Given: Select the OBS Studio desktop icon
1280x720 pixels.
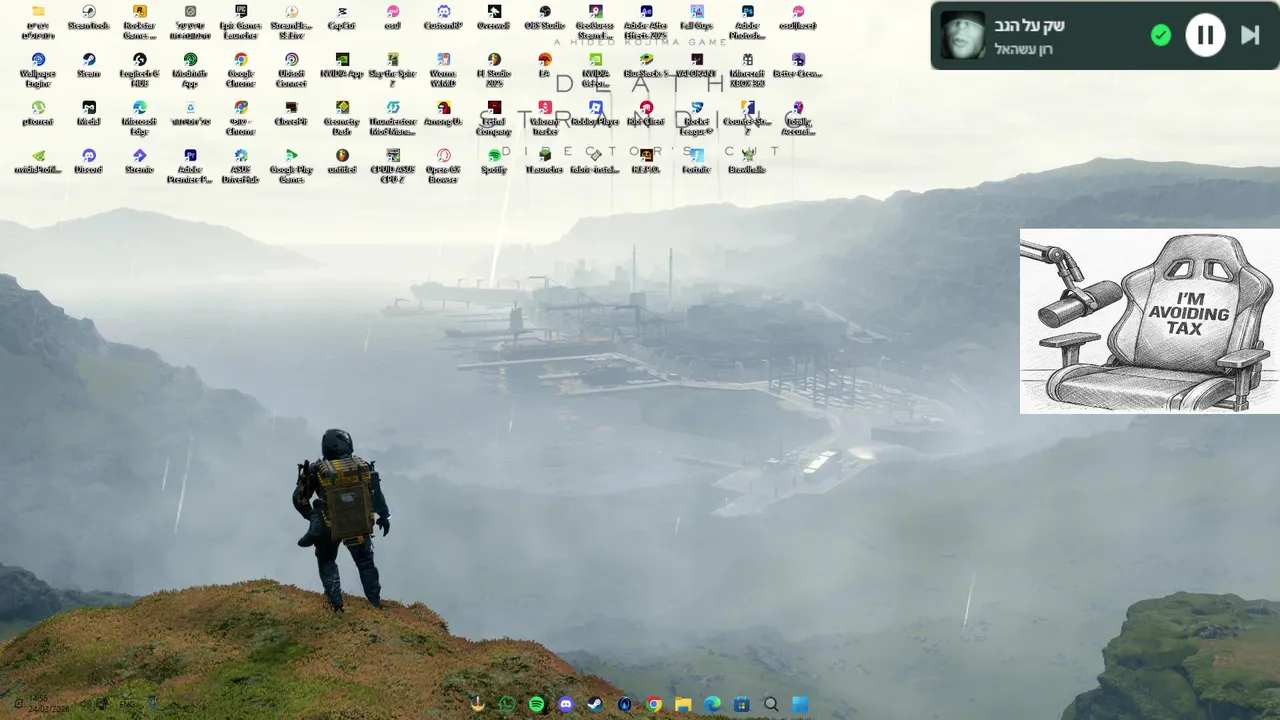Looking at the screenshot, I should (545, 16).
